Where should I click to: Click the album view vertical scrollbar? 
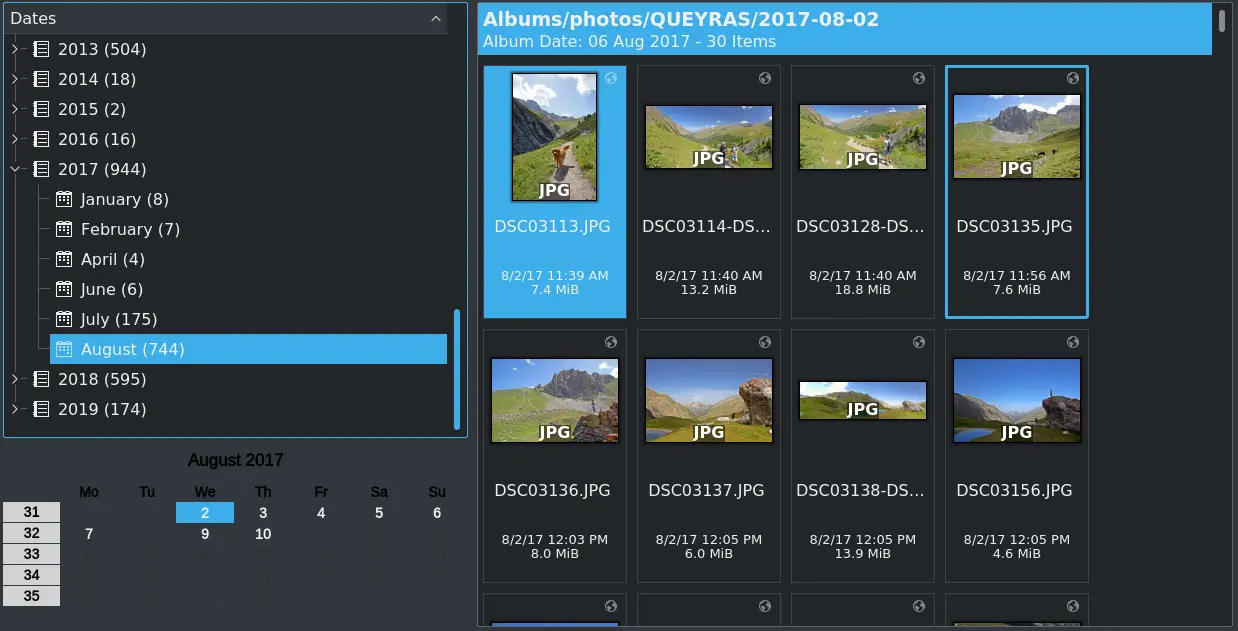point(1221,22)
